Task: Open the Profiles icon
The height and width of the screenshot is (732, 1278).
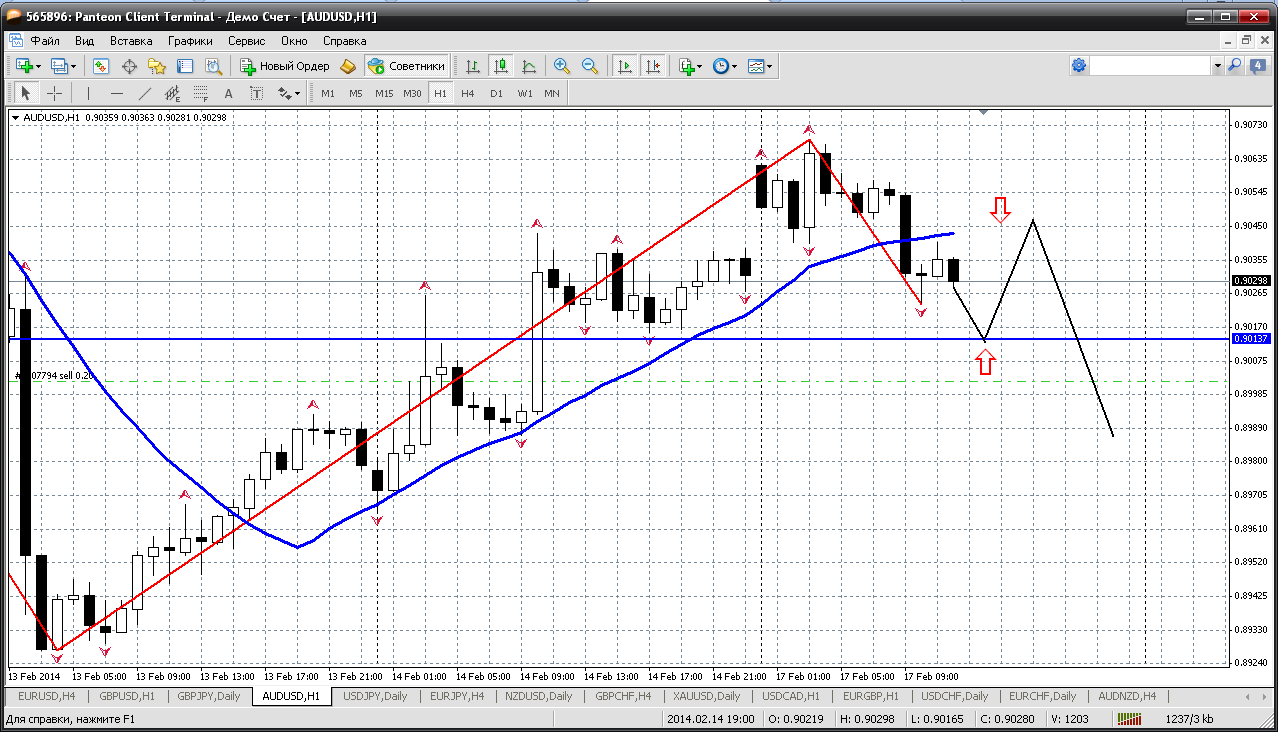Action: click(x=60, y=66)
